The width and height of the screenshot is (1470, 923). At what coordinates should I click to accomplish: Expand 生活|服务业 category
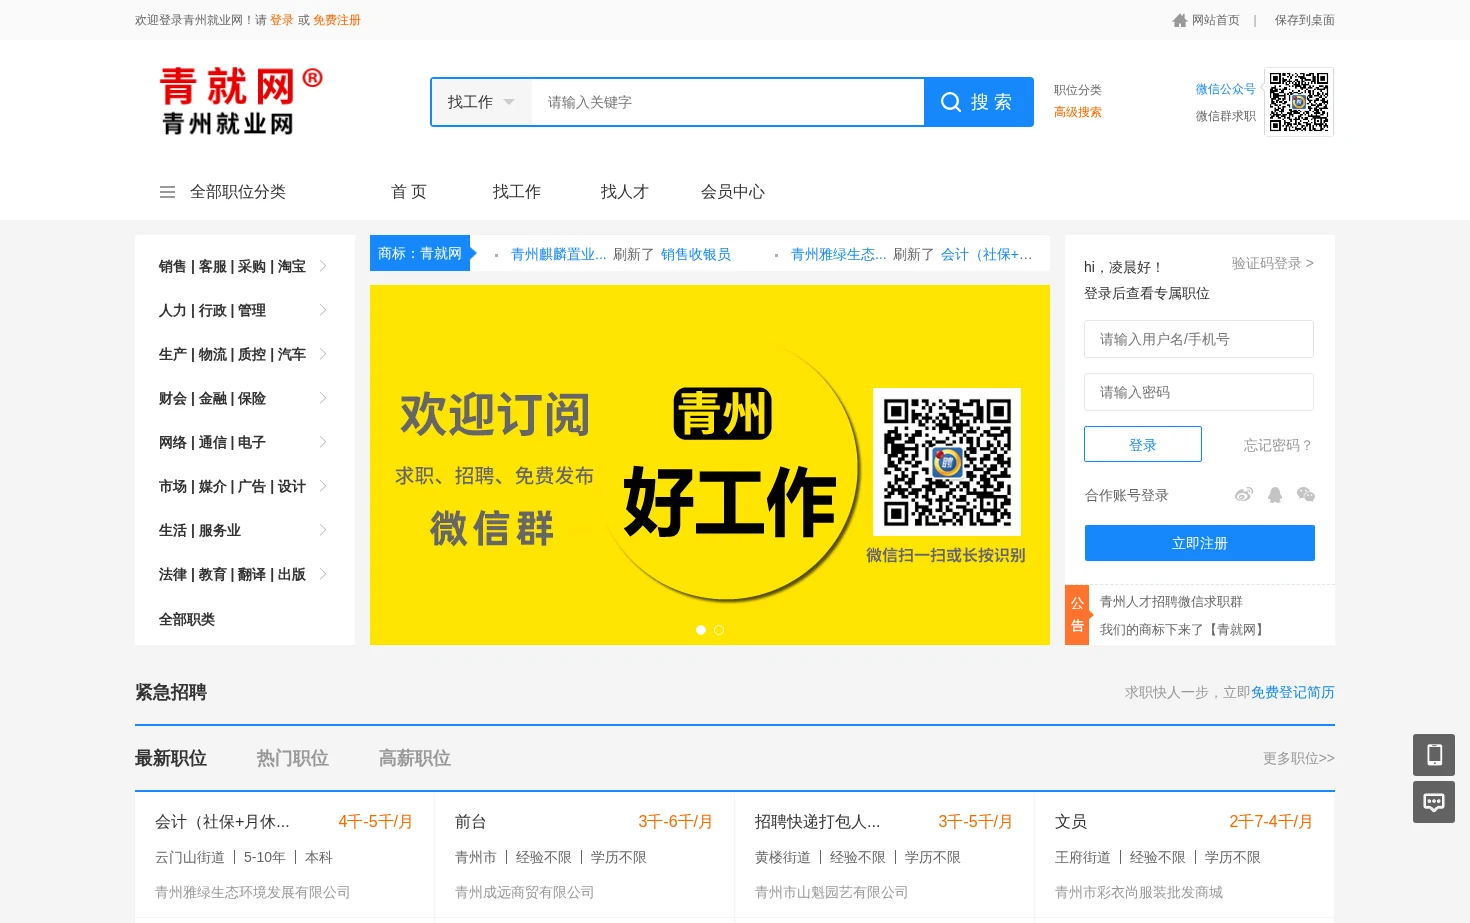coord(244,530)
